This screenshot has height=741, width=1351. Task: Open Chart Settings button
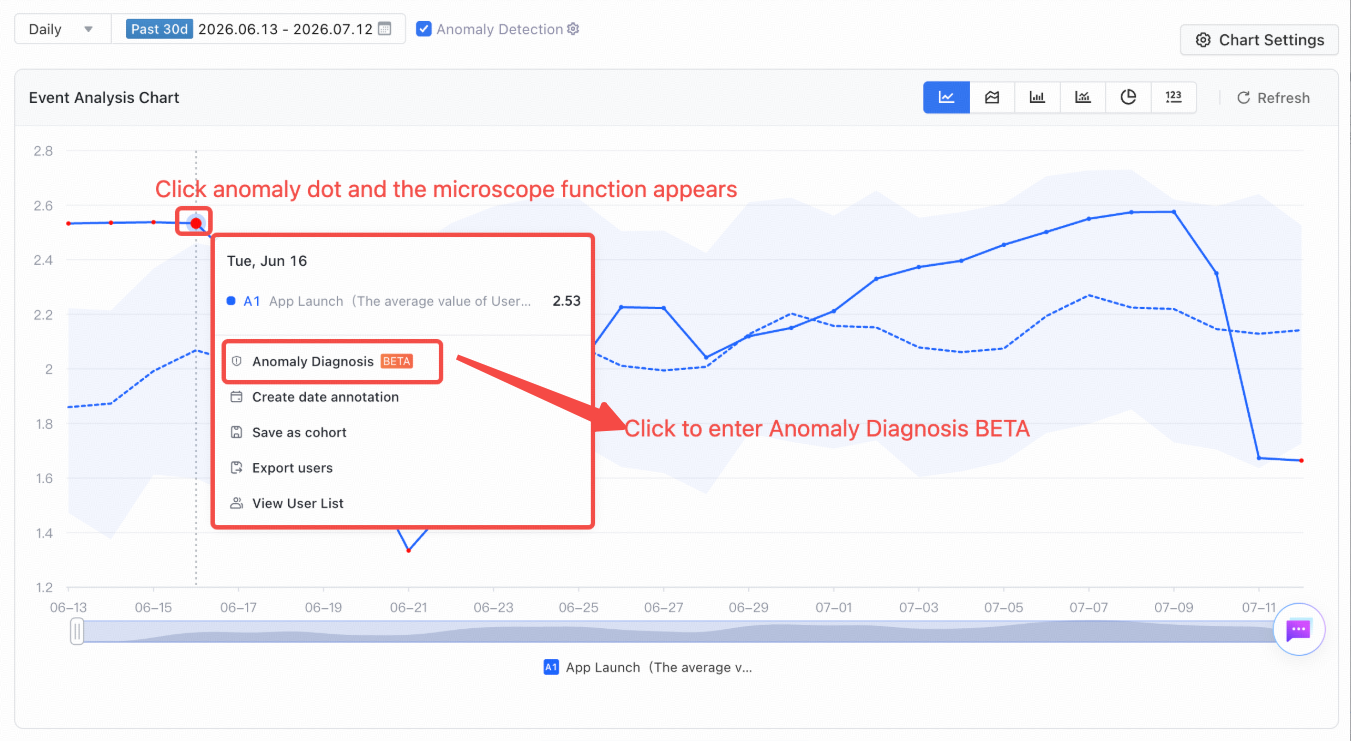pyautogui.click(x=1260, y=40)
